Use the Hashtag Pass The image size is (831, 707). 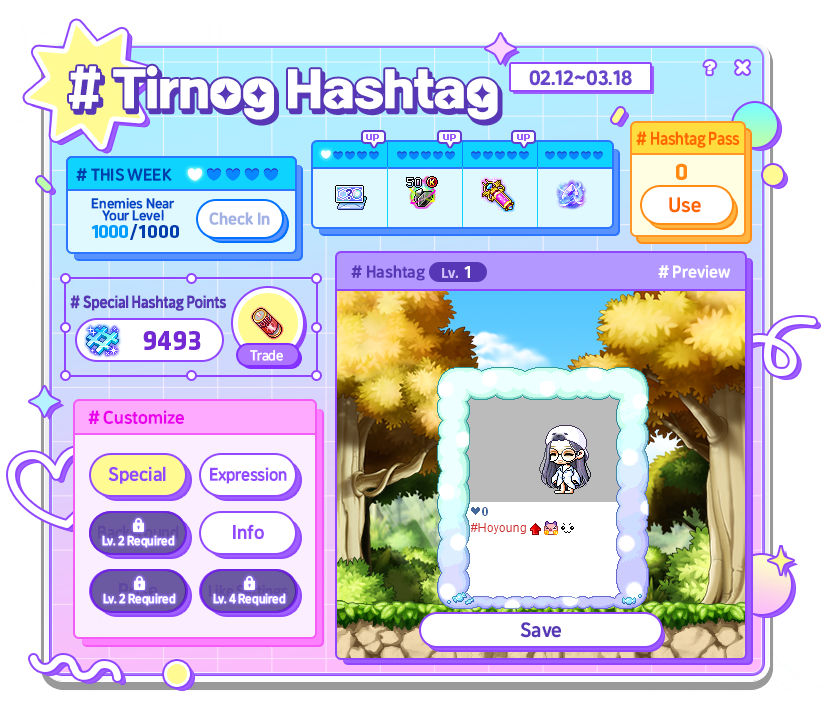coord(685,206)
